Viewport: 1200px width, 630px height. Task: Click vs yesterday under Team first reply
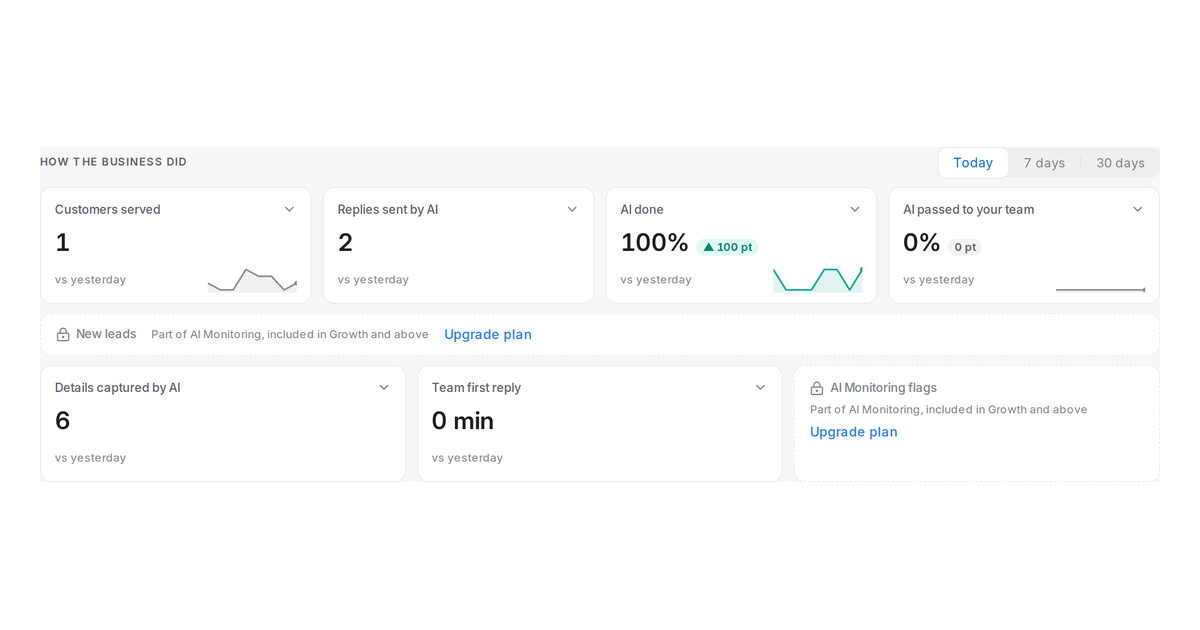(x=467, y=458)
